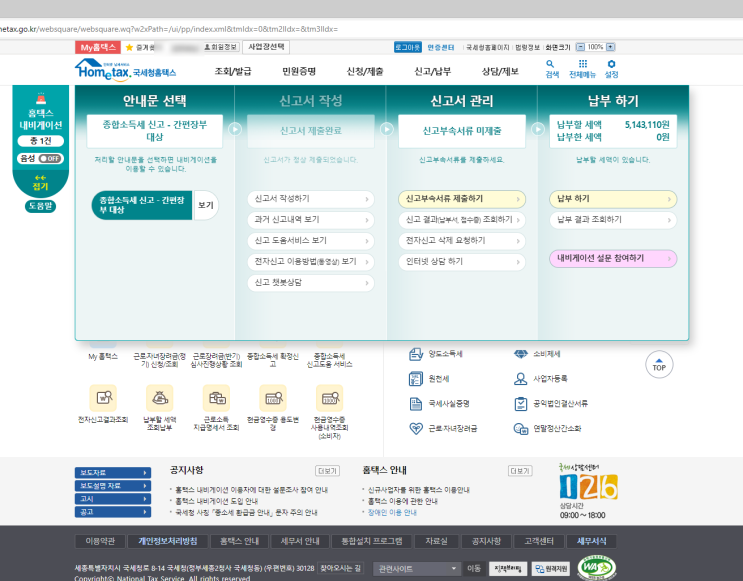The image size is (743, 581).
Task: Click 과거 신고내역 보기
Action: tap(311, 220)
